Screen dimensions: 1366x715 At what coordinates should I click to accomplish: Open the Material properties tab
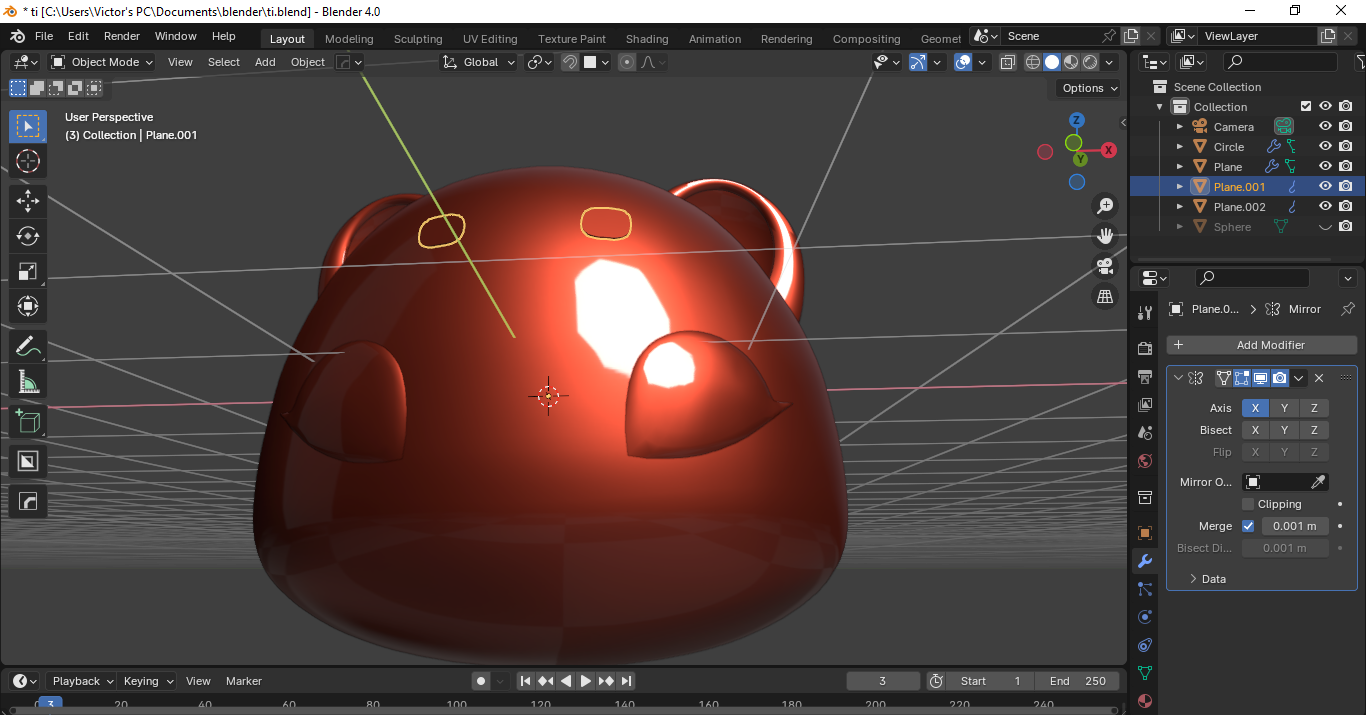pyautogui.click(x=1145, y=701)
